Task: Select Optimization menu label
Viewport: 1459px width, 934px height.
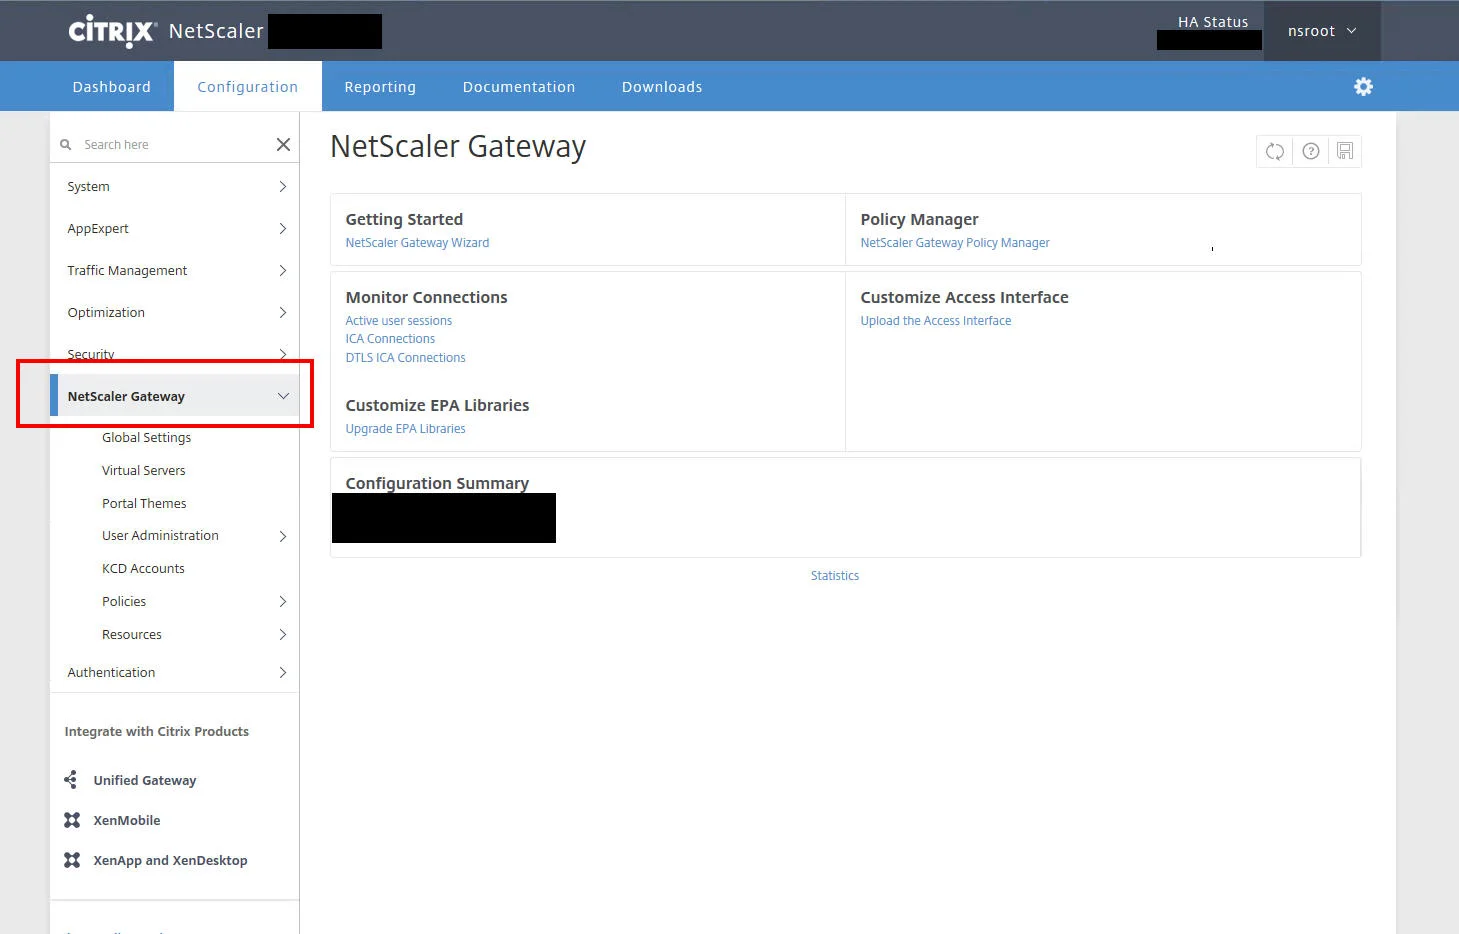Action: point(106,313)
